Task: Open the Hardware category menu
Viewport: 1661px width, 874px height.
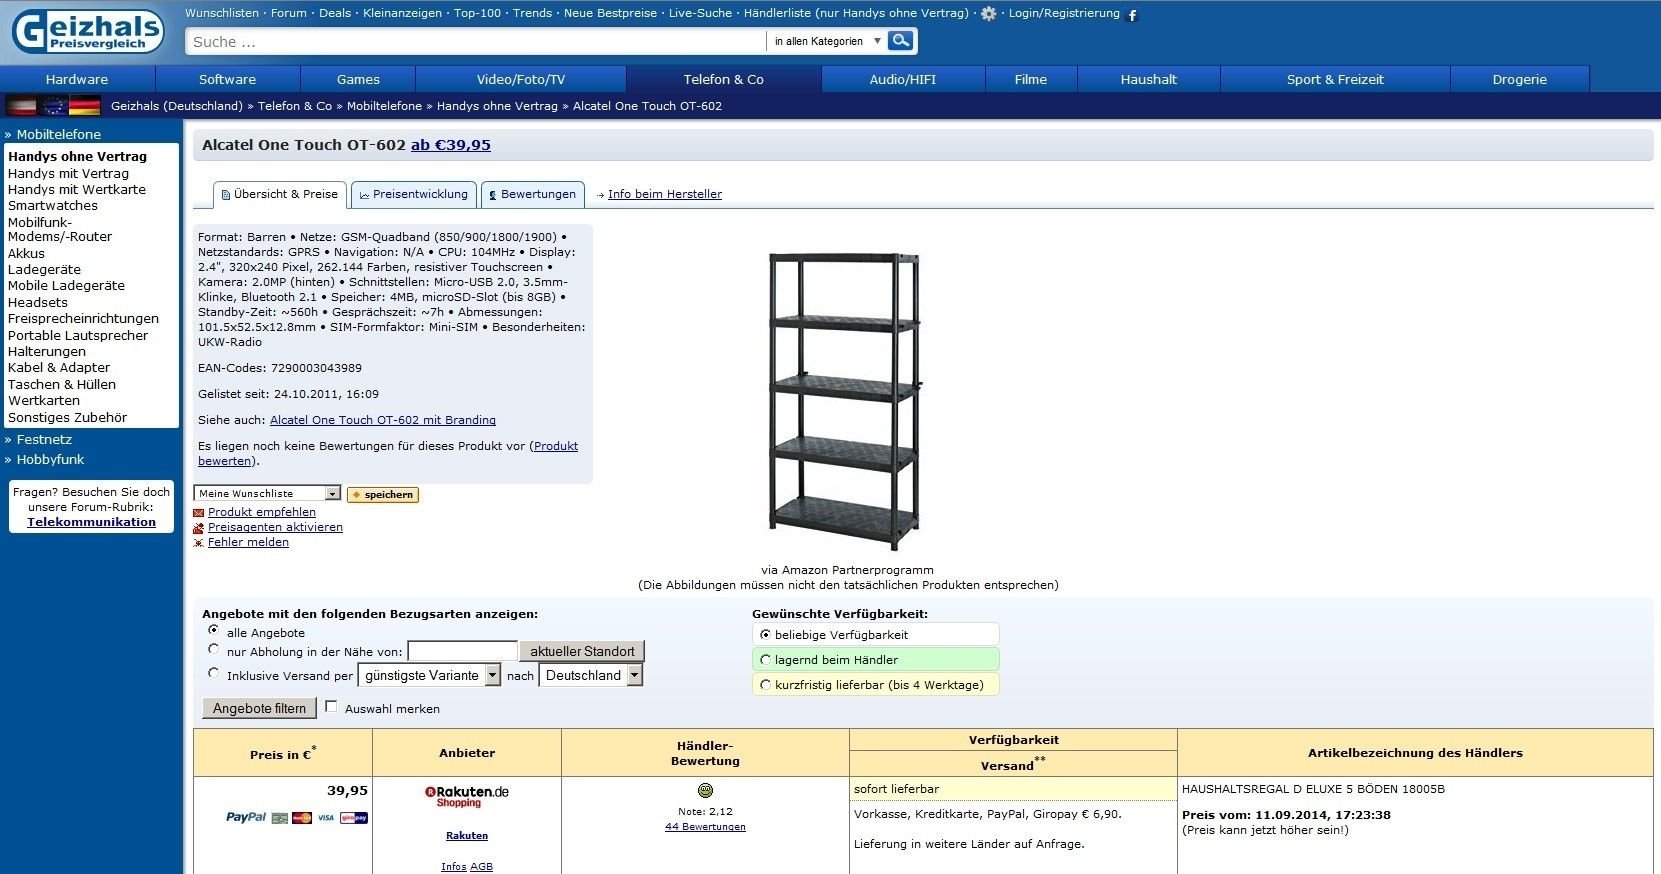Action: click(x=77, y=79)
